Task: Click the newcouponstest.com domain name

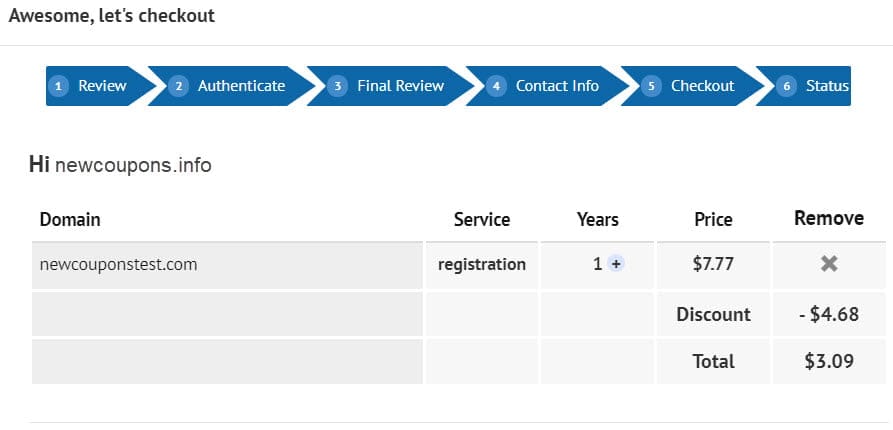Action: (x=118, y=264)
